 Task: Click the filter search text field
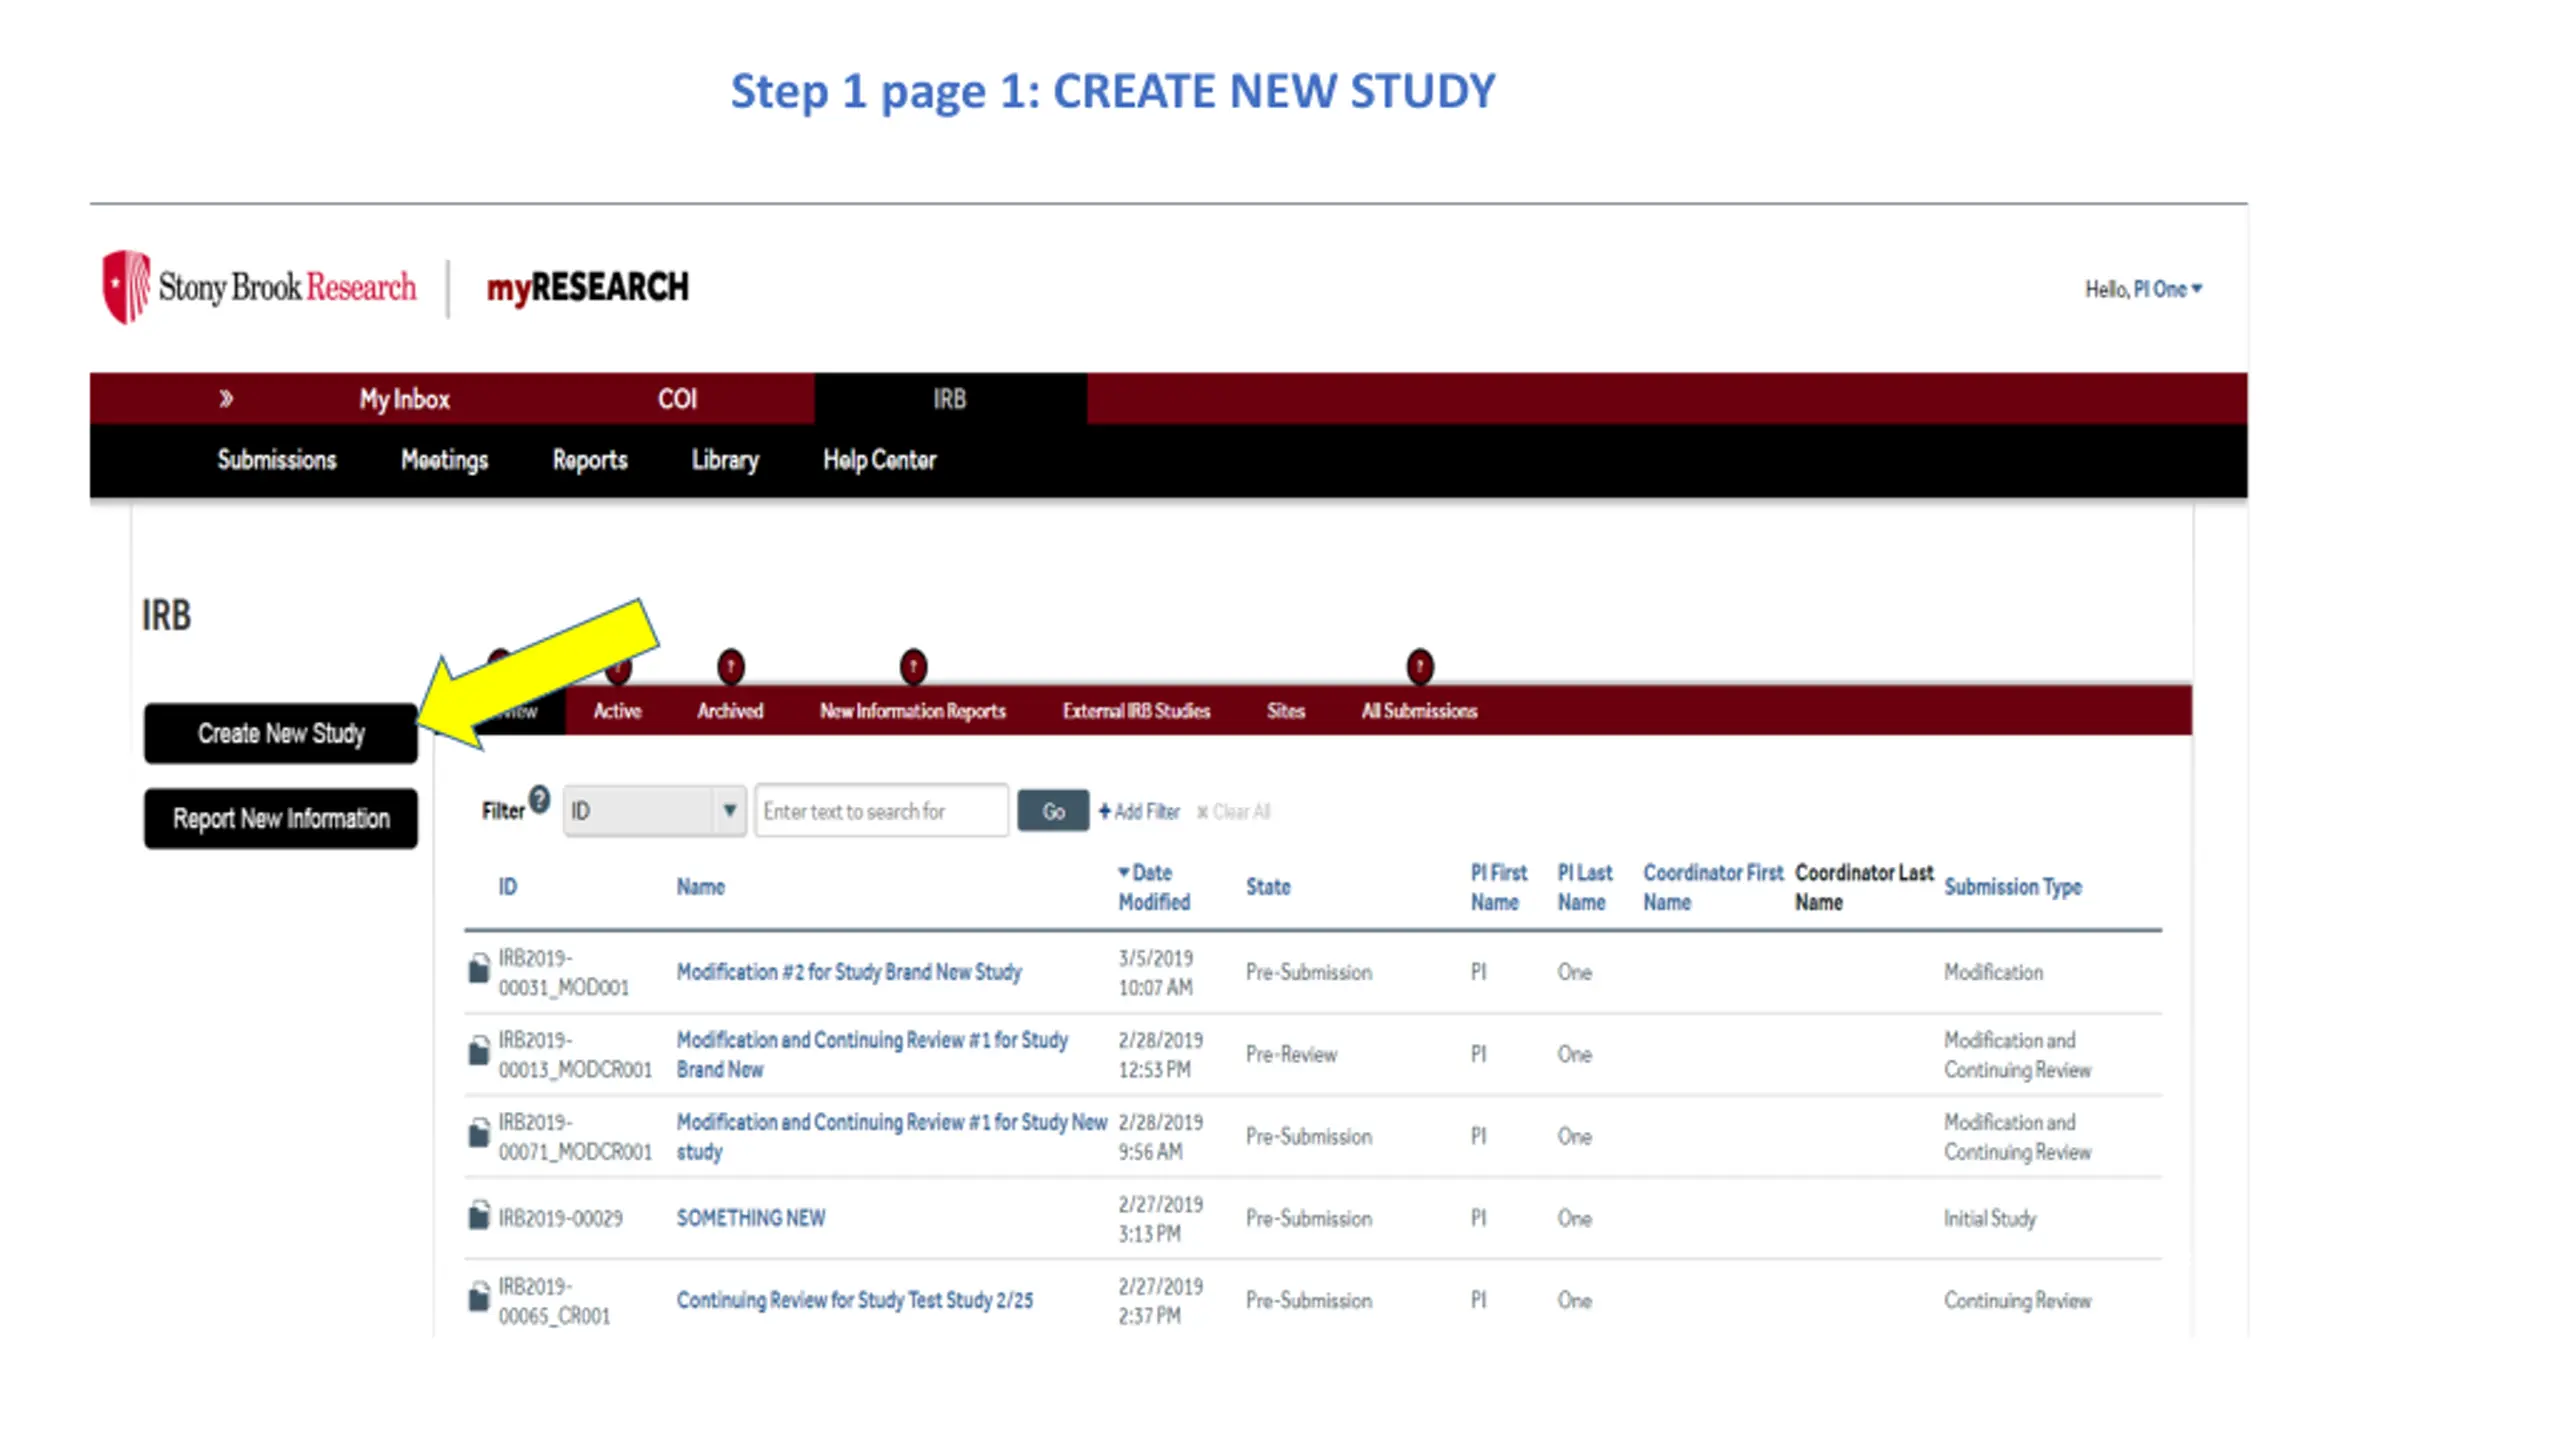click(x=881, y=811)
